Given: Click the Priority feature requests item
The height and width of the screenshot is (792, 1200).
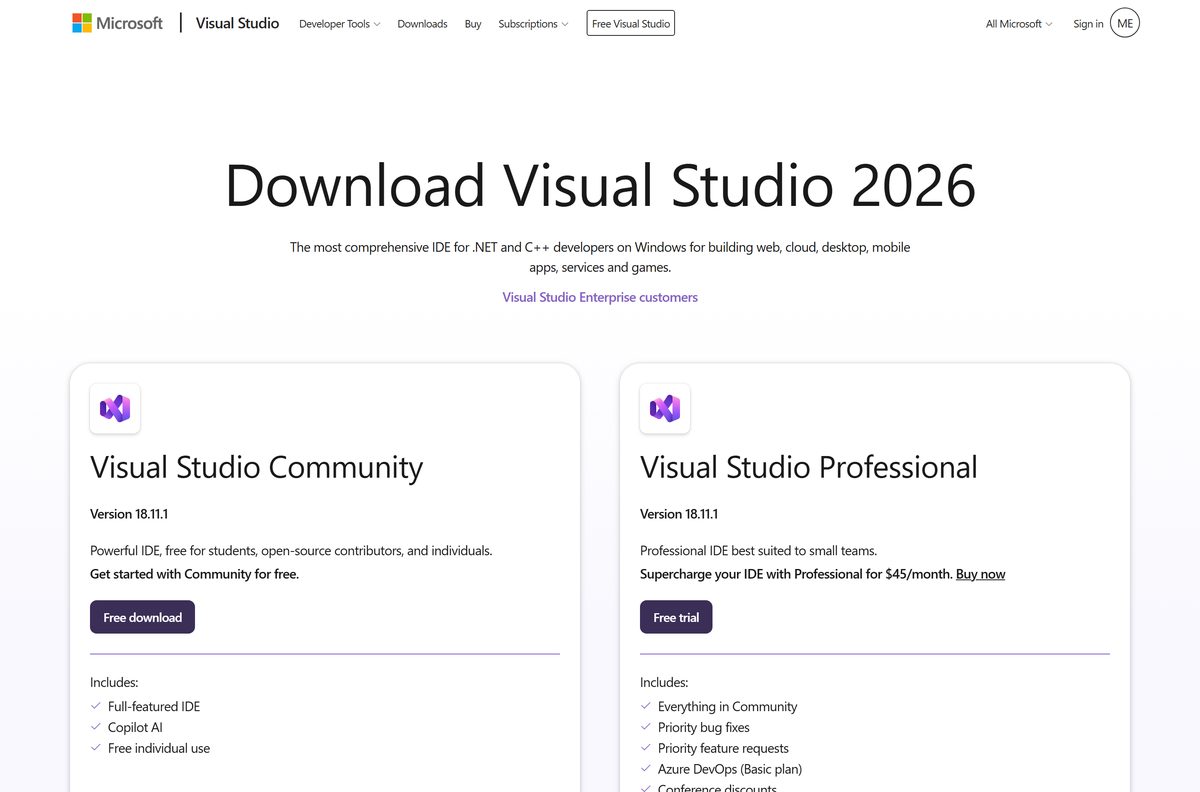Looking at the screenshot, I should pos(723,748).
